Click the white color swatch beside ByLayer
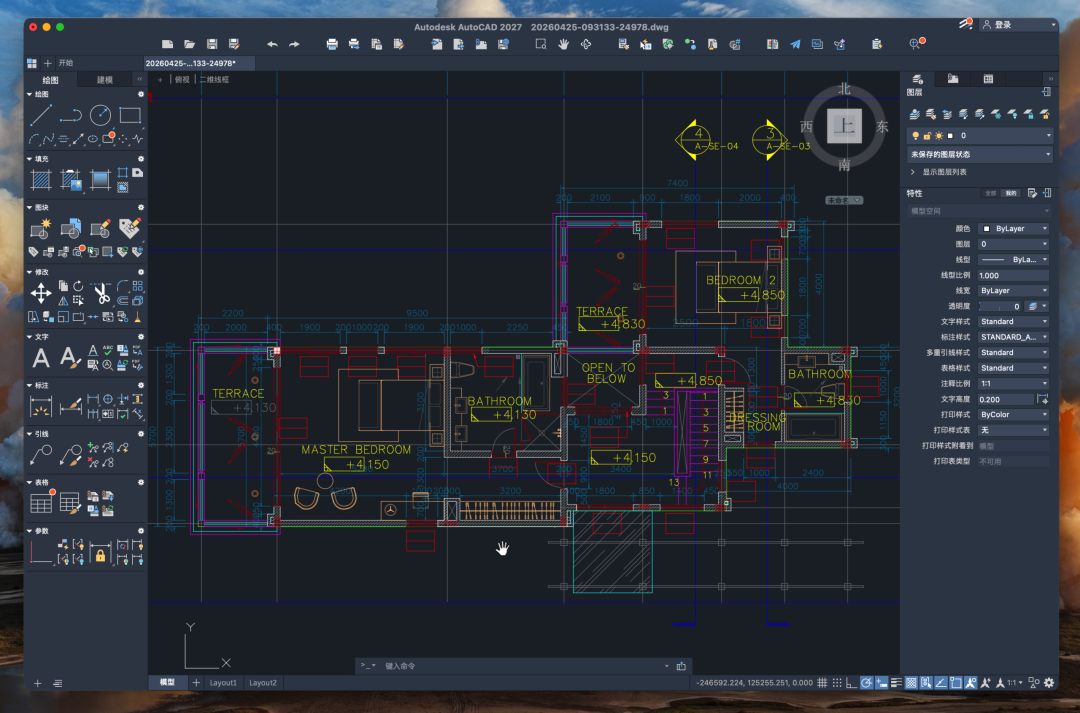 pos(986,229)
